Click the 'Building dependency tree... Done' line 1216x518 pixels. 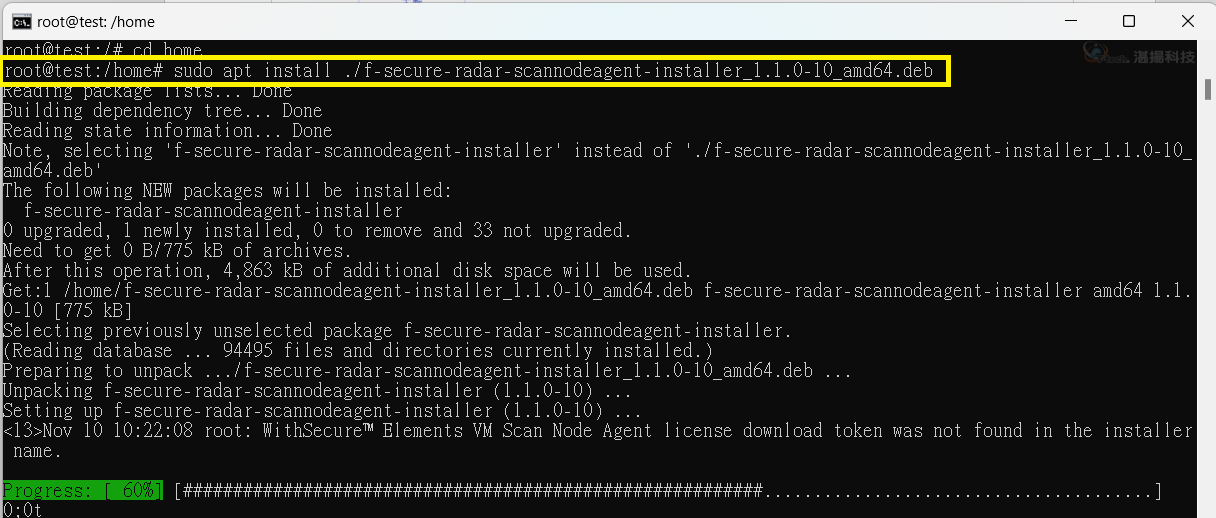(x=162, y=111)
